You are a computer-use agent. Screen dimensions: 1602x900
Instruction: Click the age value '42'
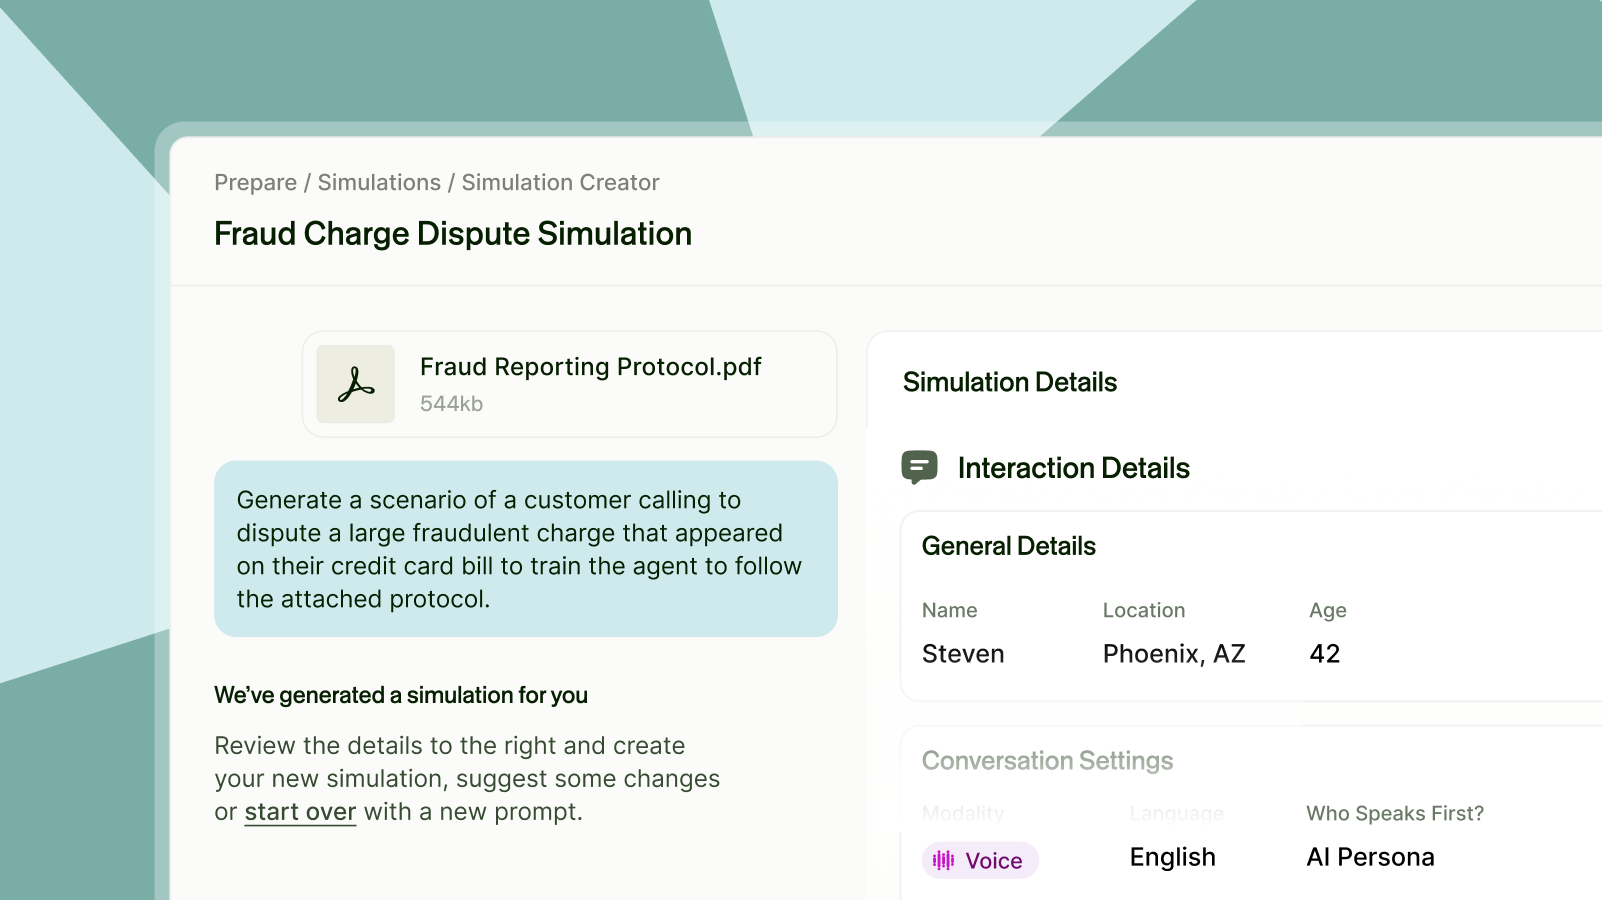pyautogui.click(x=1325, y=654)
